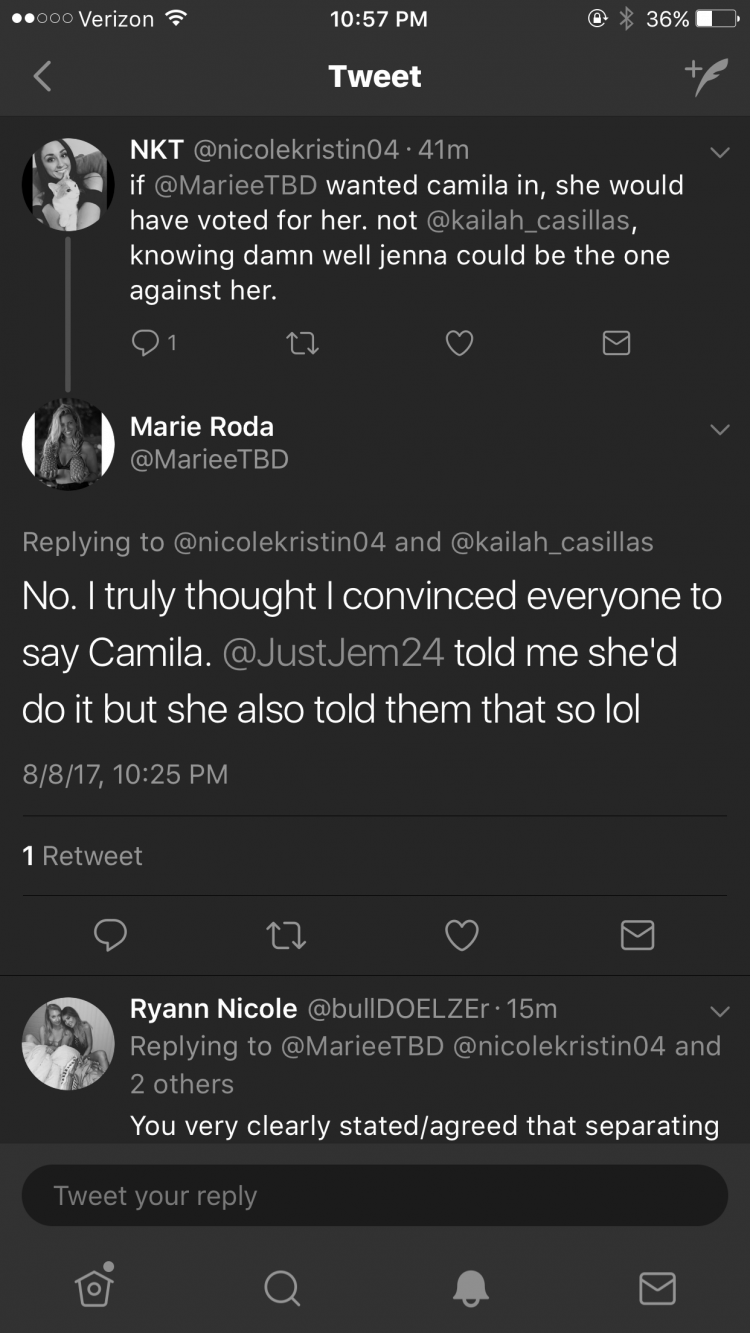Image resolution: width=750 pixels, height=1333 pixels.
Task: Go to Home tab in bottom bar
Action: 94,1286
